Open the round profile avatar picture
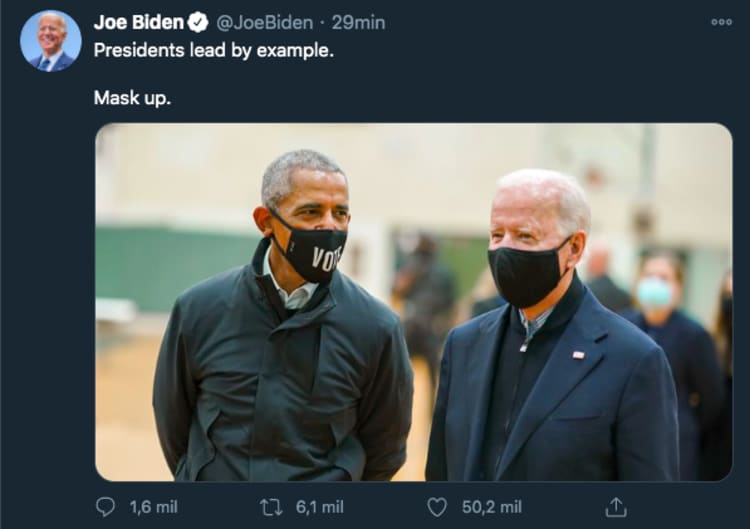 (50, 41)
